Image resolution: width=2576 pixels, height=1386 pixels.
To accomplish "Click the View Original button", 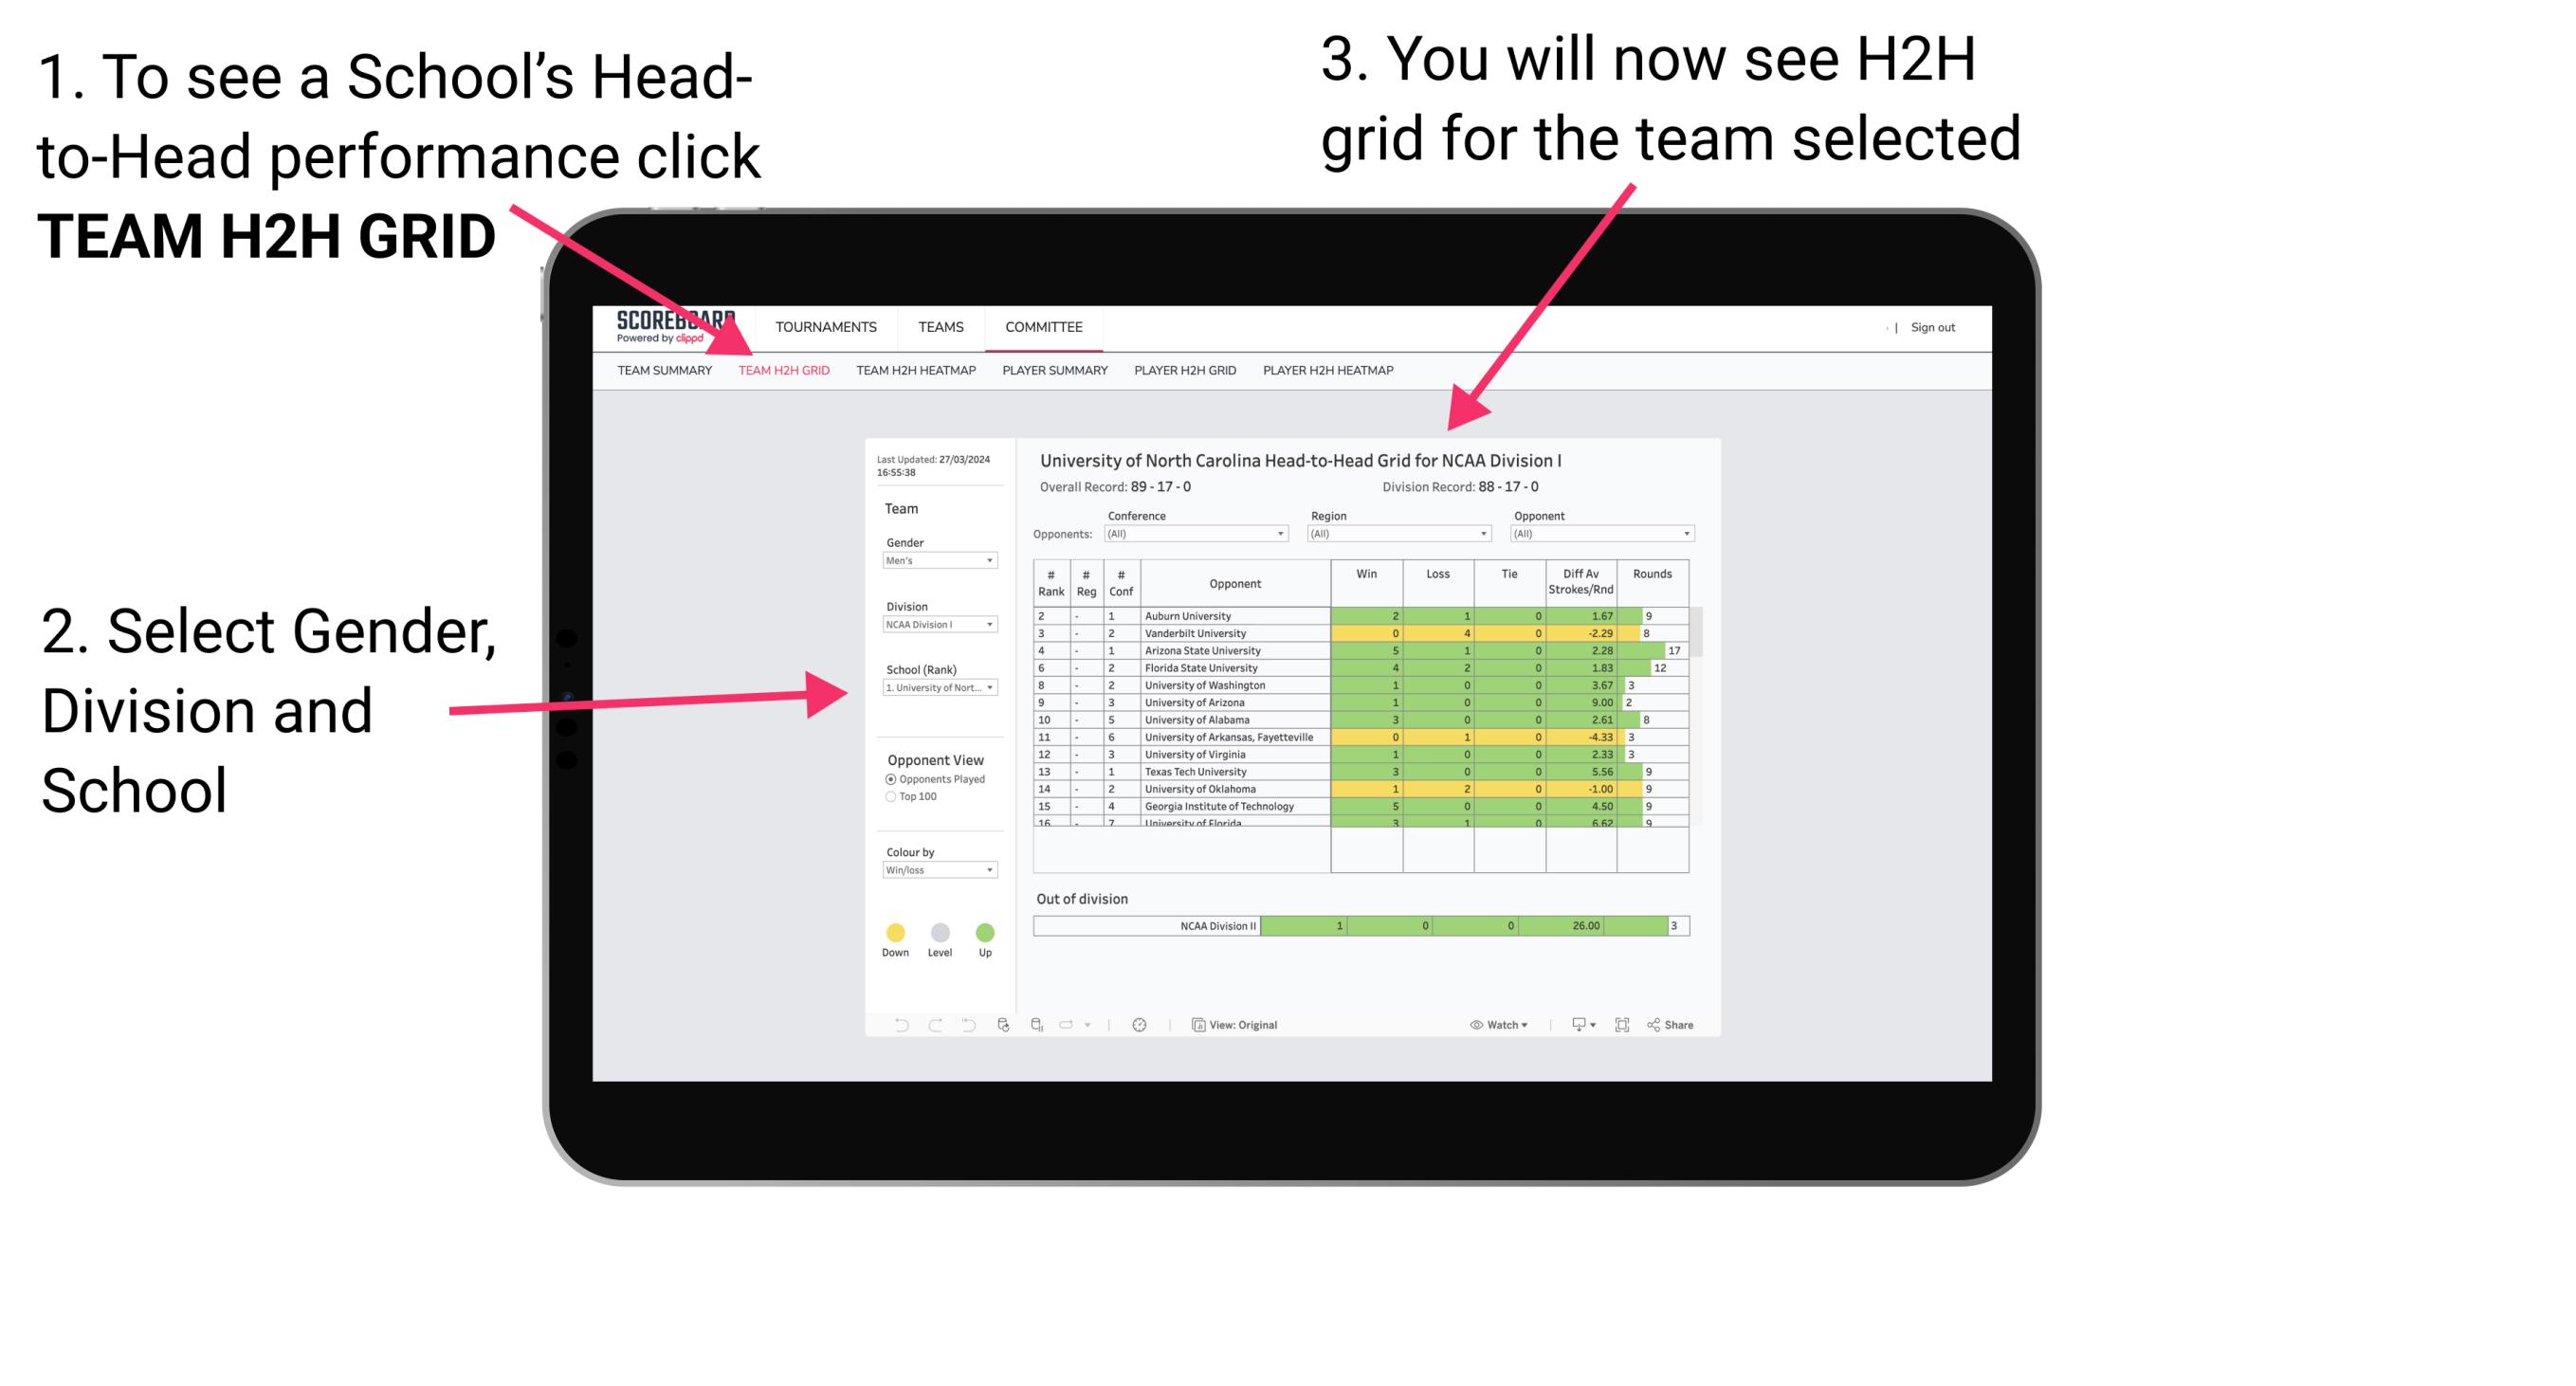I will 1239,1024.
